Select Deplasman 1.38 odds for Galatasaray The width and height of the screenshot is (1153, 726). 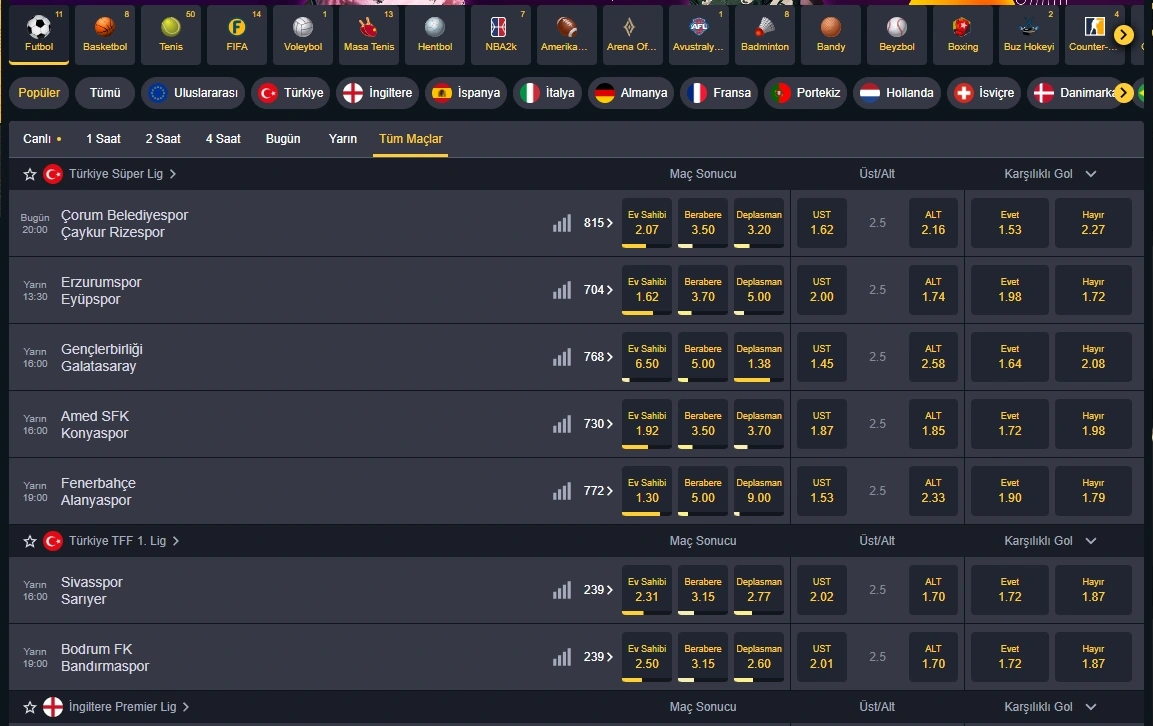[x=759, y=357]
